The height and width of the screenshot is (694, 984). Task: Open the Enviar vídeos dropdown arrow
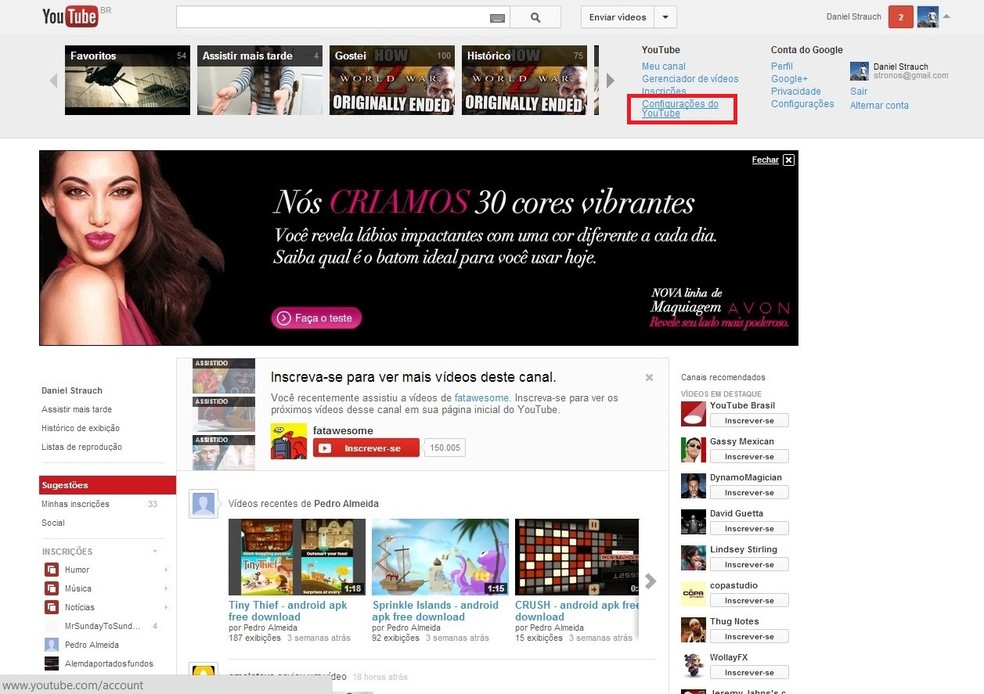[x=665, y=17]
